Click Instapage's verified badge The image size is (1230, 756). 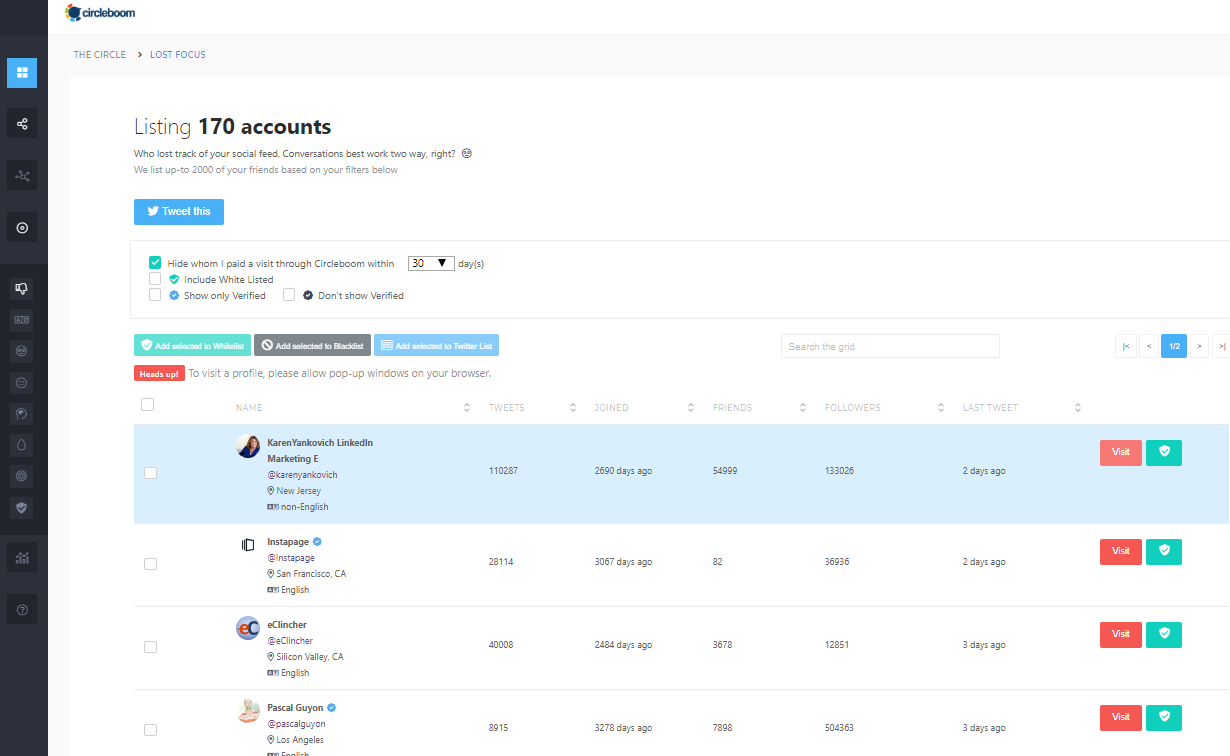point(317,542)
